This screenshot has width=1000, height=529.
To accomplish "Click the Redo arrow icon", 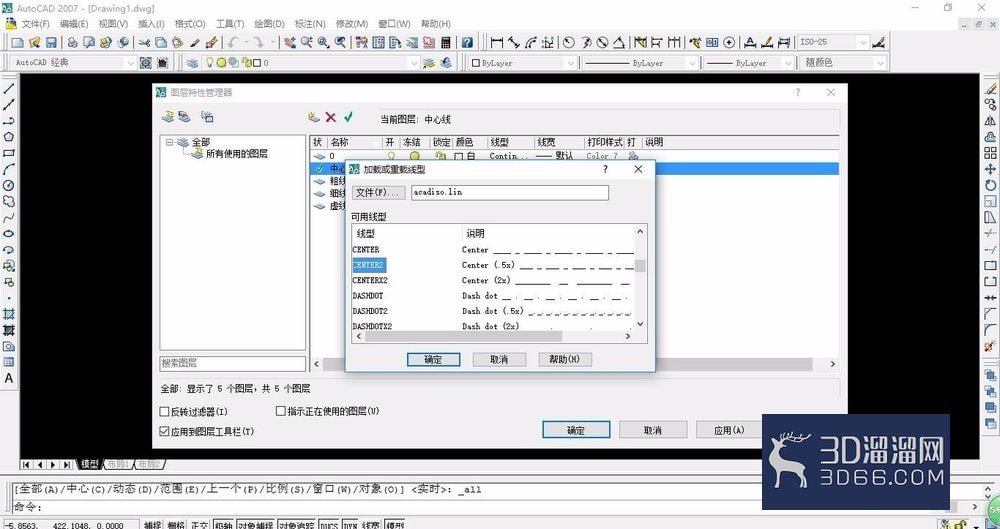I will tap(258, 43).
